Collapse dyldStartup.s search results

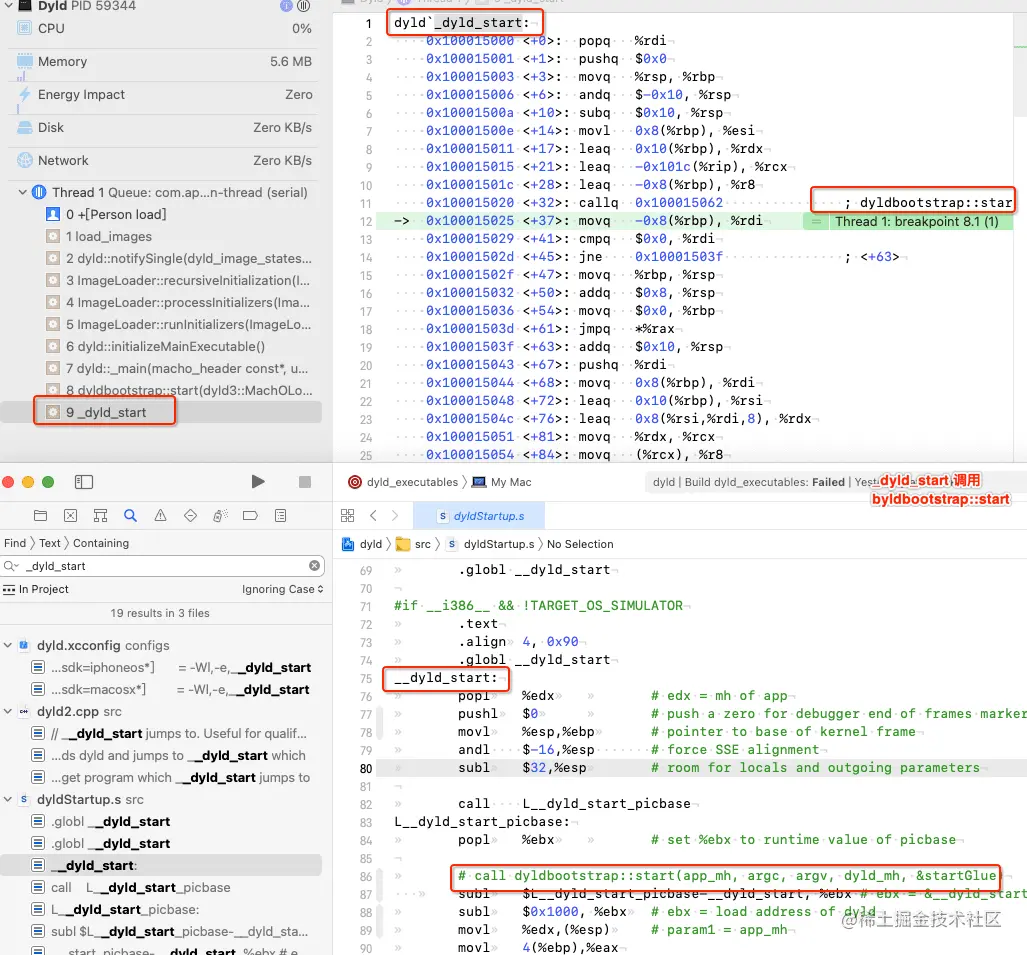point(8,799)
